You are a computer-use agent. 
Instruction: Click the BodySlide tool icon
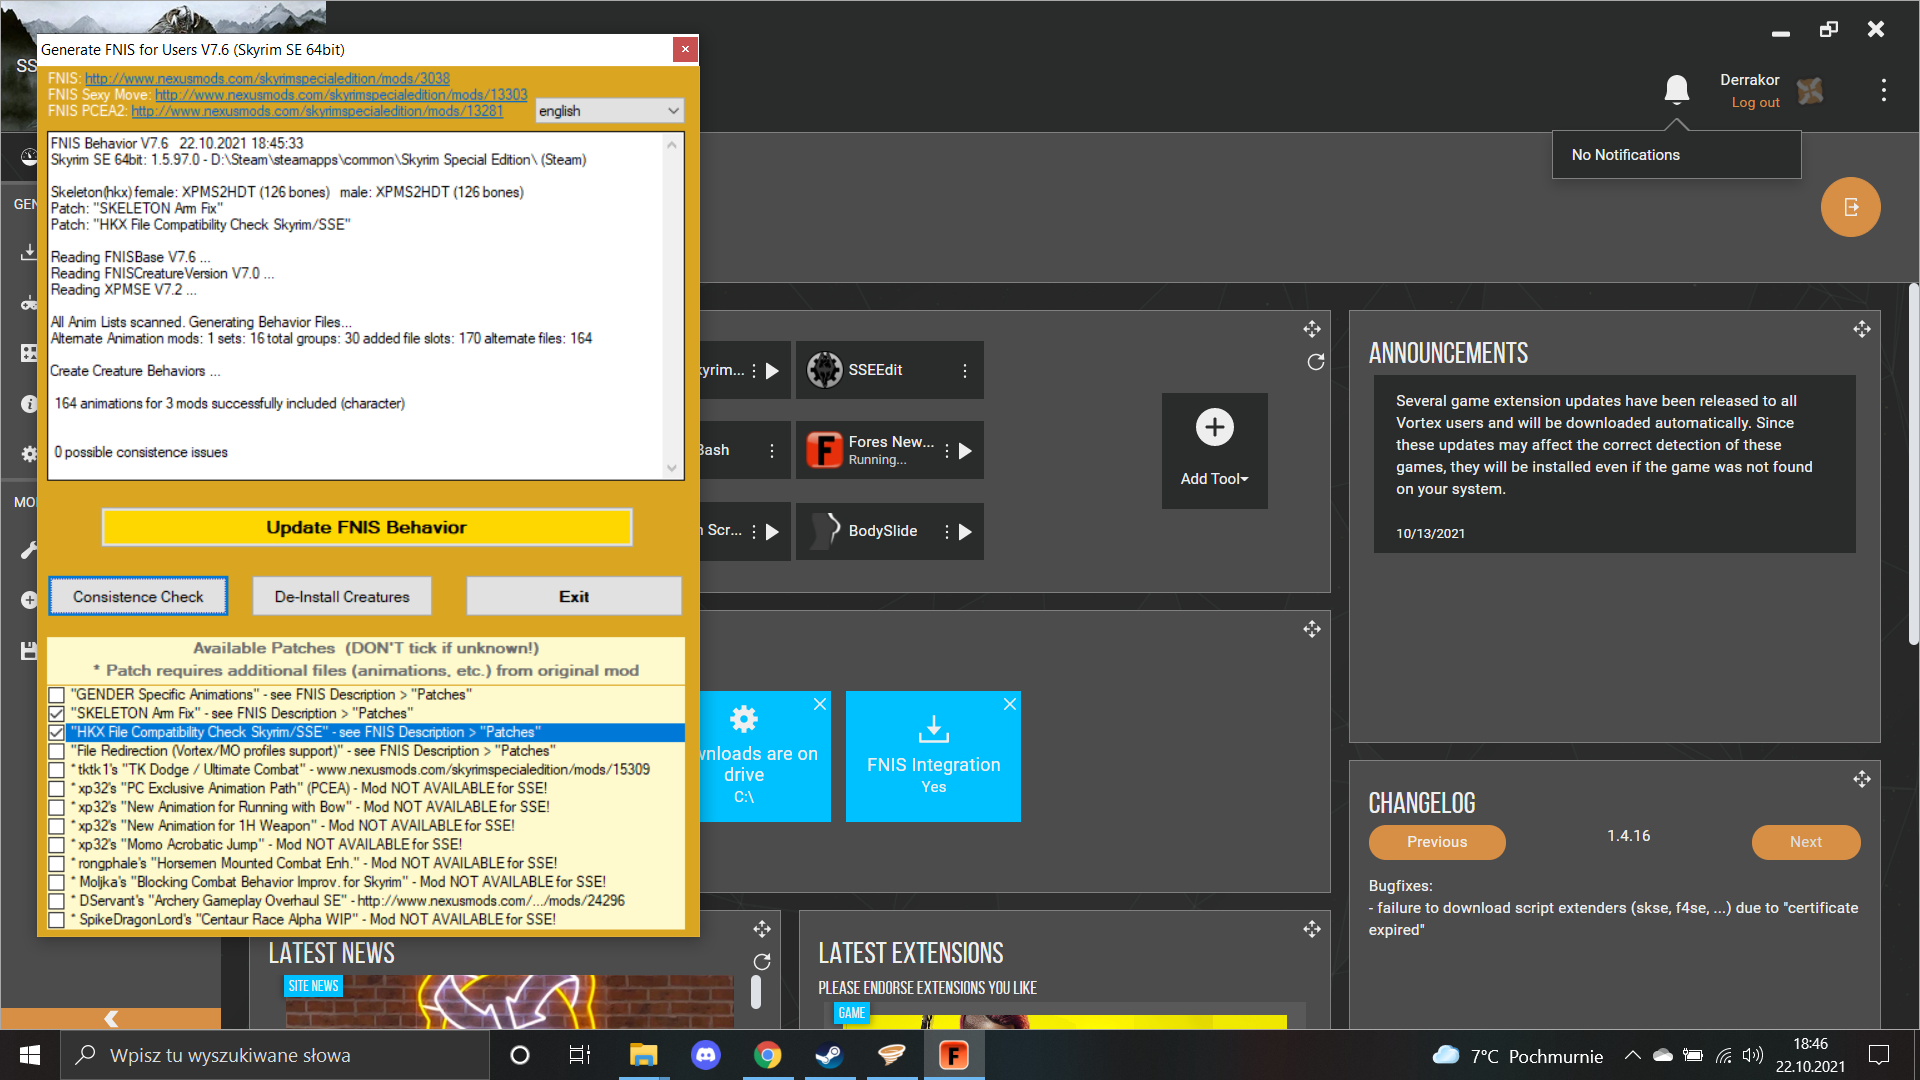click(825, 531)
